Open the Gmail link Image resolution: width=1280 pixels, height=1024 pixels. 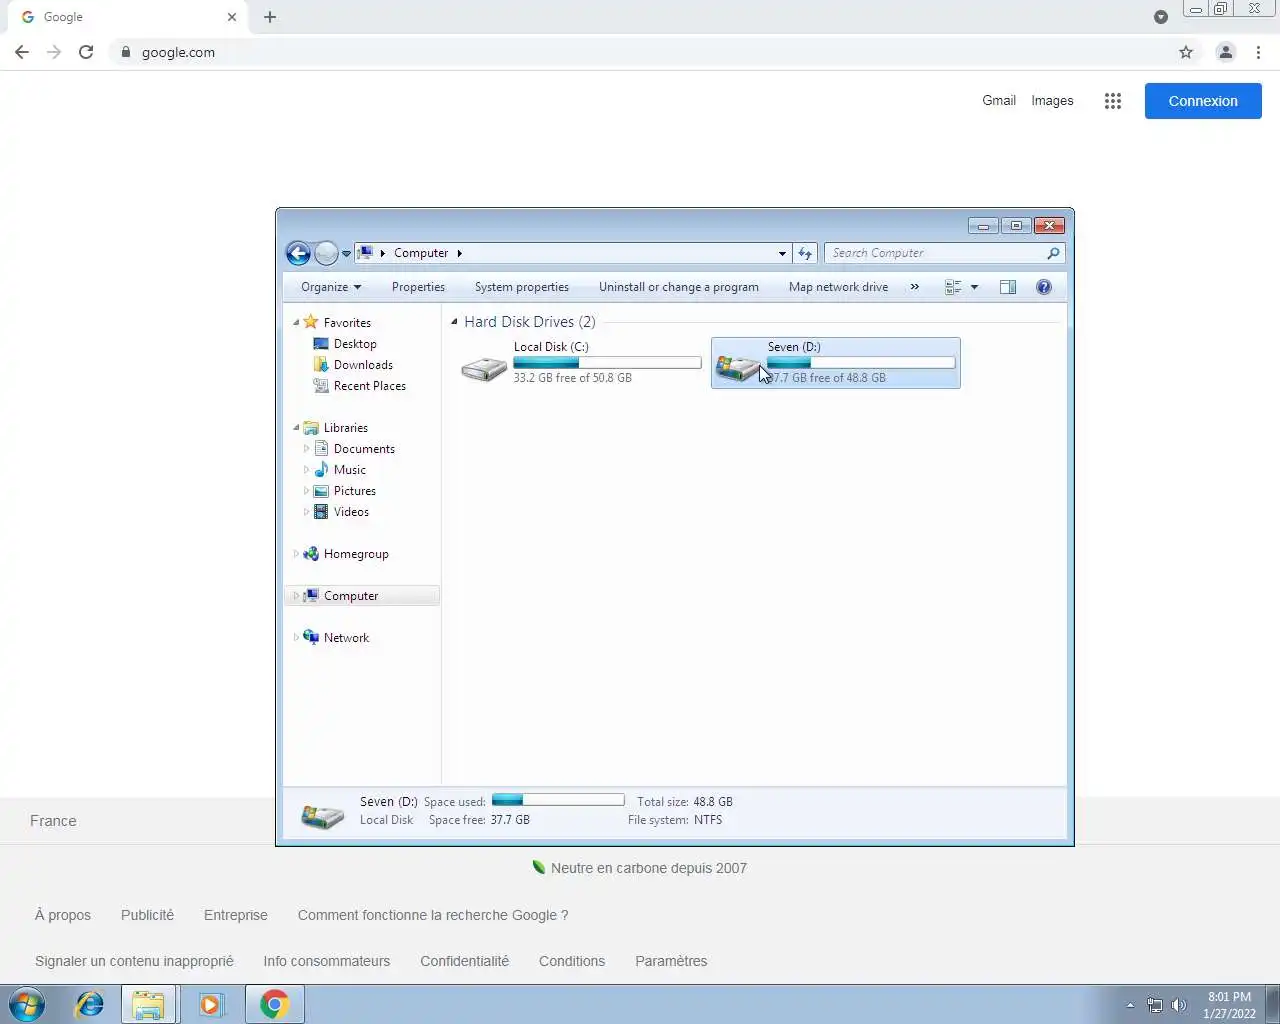coord(998,100)
